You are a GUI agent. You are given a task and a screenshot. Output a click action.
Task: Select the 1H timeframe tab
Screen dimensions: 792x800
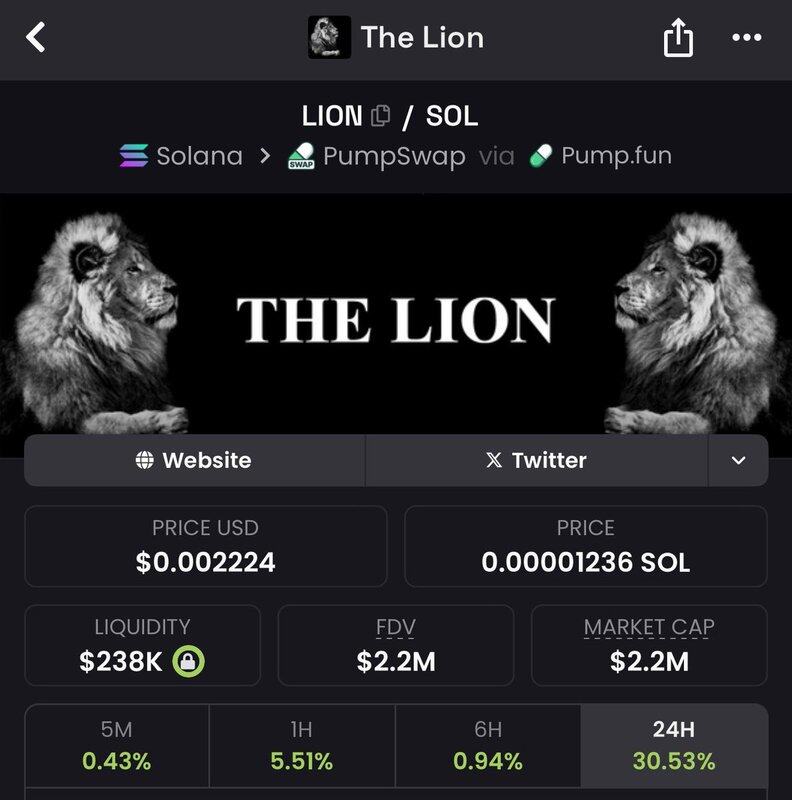(301, 747)
